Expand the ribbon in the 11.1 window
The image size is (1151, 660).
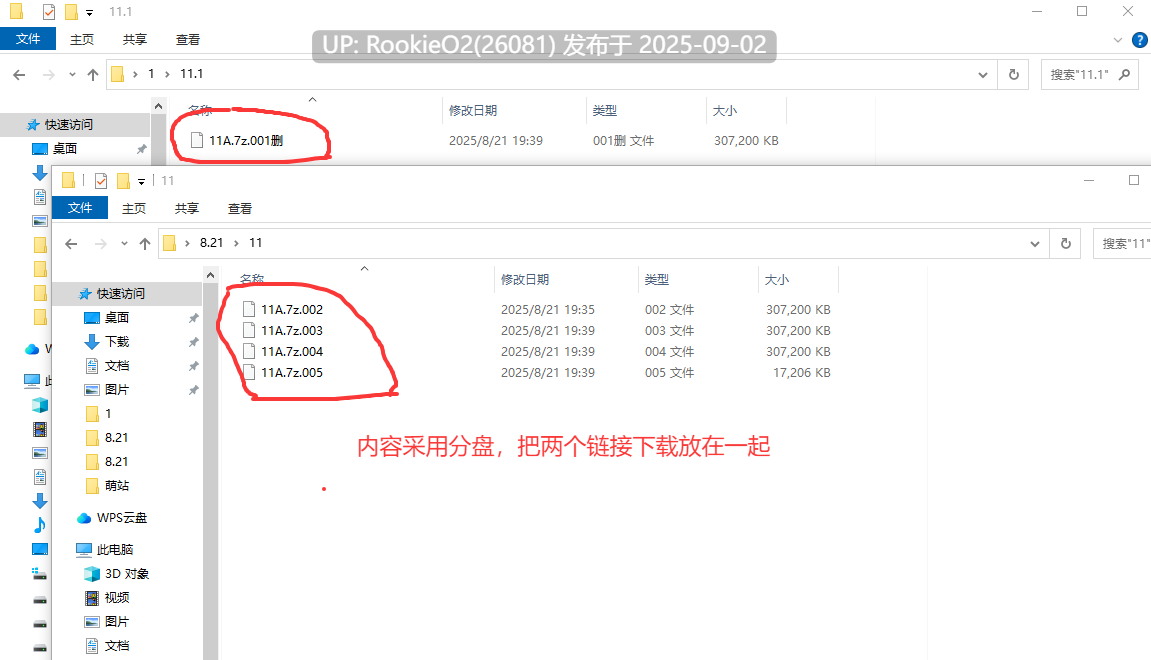[x=1117, y=40]
